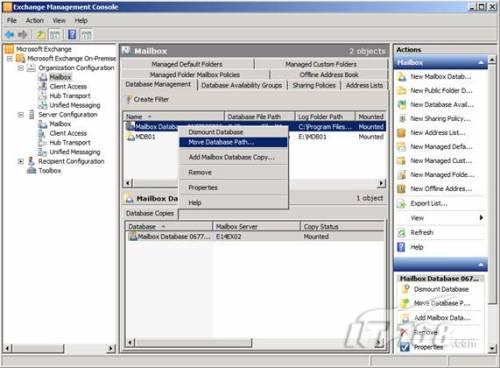Click the New Sharing Policy icon
This screenshot has height=368, width=500.
[x=402, y=119]
